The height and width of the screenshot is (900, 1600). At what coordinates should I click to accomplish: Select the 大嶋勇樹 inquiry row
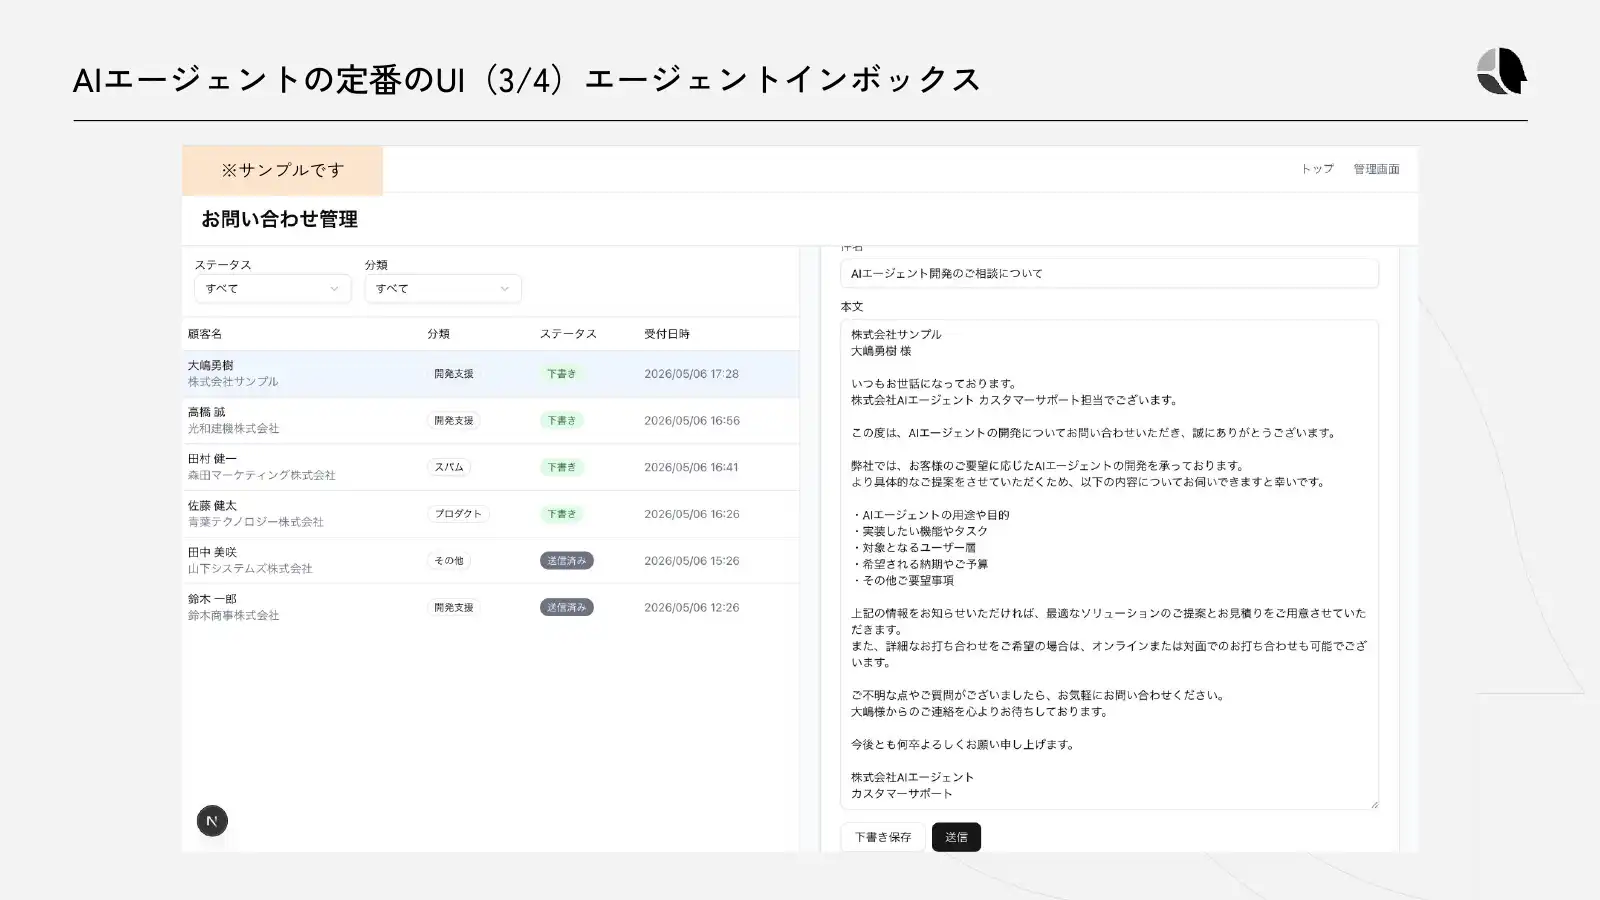[x=490, y=374]
